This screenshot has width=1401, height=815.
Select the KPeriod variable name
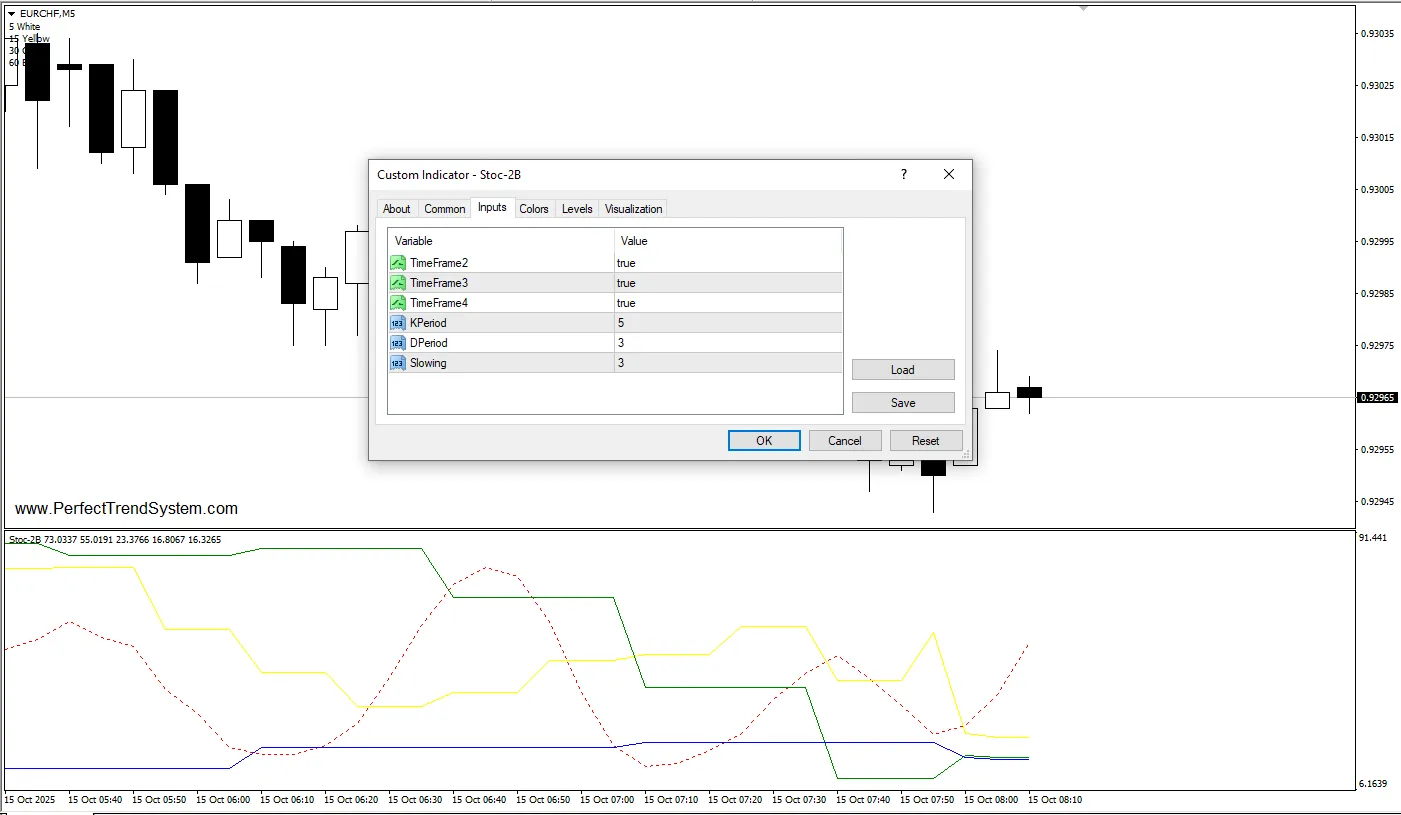click(x=428, y=323)
